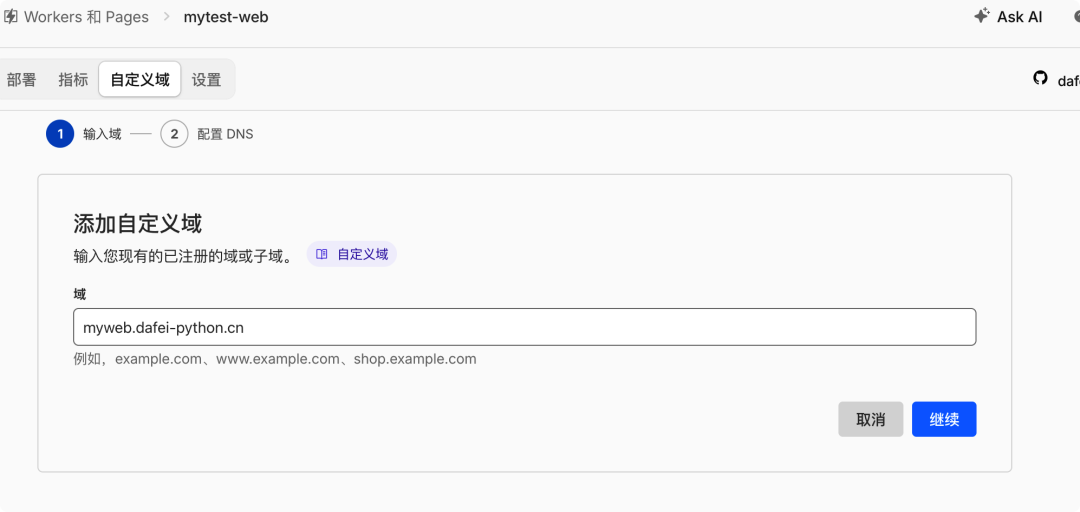The width and height of the screenshot is (1080, 512).
Task: Open Workers 和 Pages breadcrumb link
Action: (86, 17)
